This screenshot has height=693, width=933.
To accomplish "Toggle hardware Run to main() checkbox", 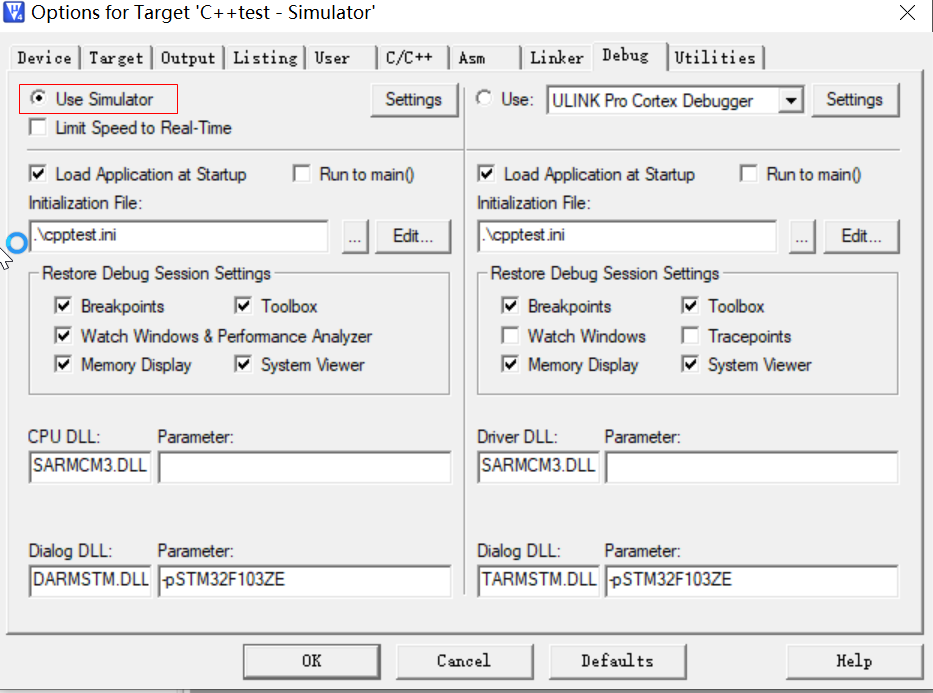I will tap(749, 174).
